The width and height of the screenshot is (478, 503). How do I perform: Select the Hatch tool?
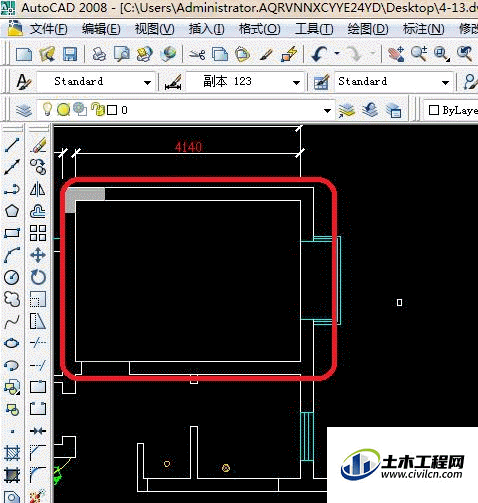pyautogui.click(x=12, y=453)
